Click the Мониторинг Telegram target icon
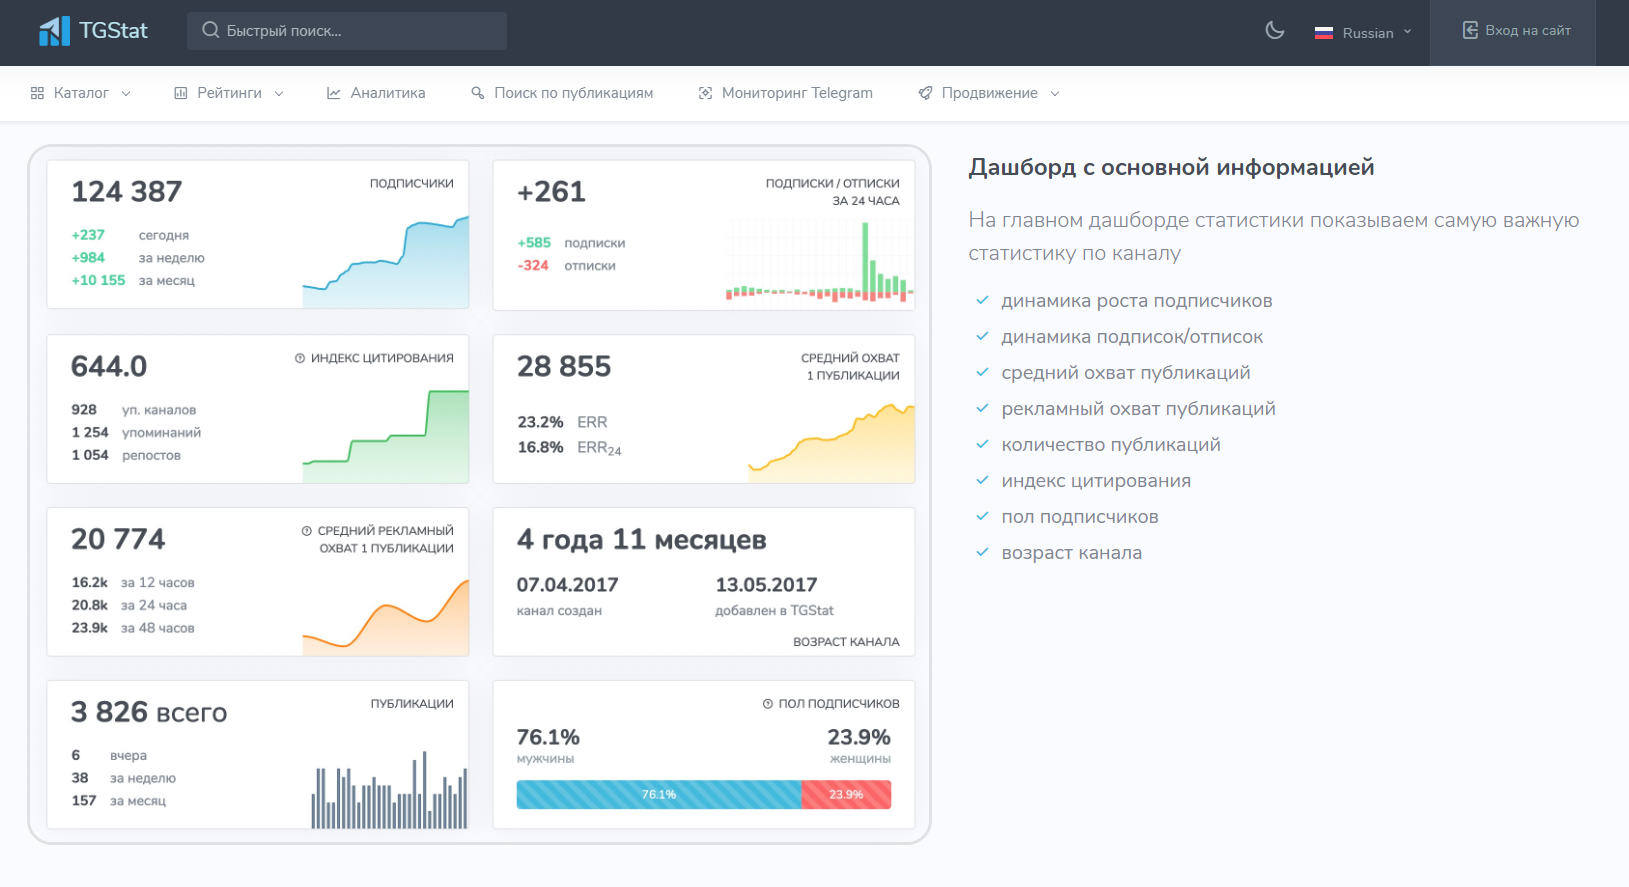The height and width of the screenshot is (887, 1629). 705,93
